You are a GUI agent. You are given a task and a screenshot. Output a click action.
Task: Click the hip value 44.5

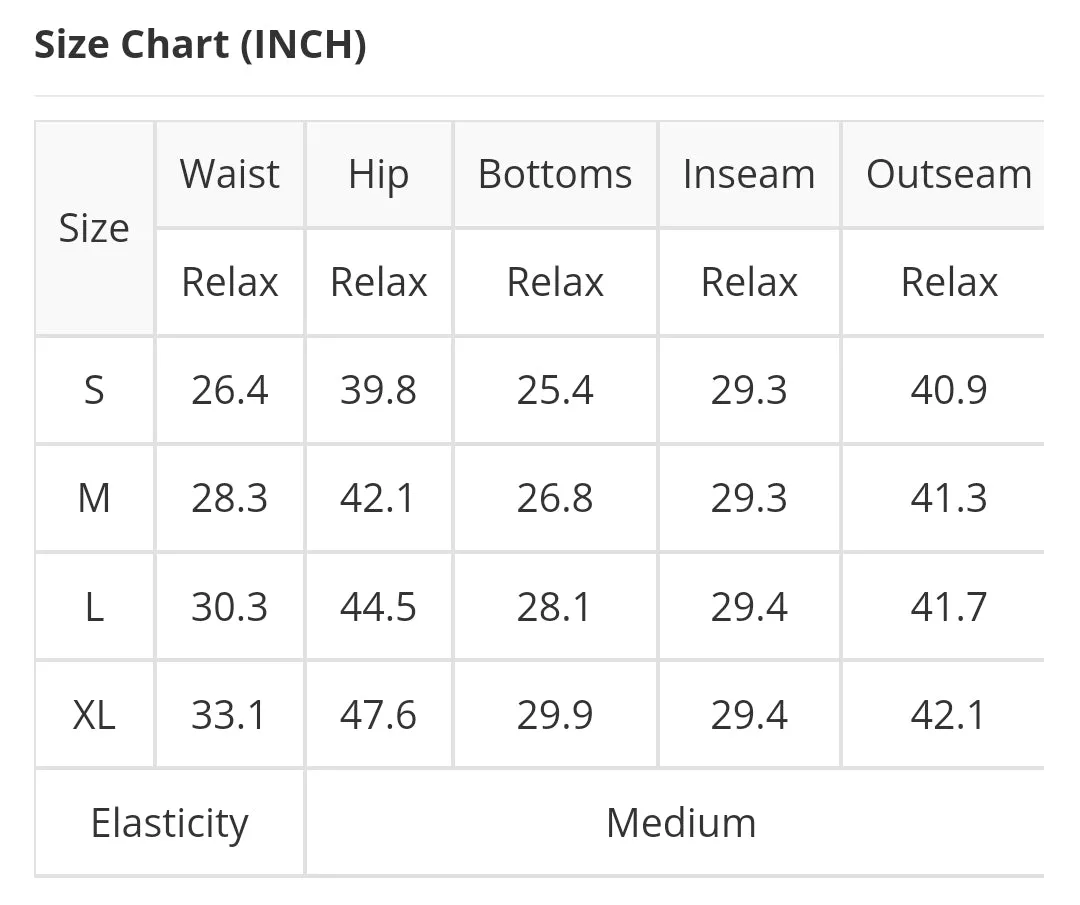[x=378, y=607]
